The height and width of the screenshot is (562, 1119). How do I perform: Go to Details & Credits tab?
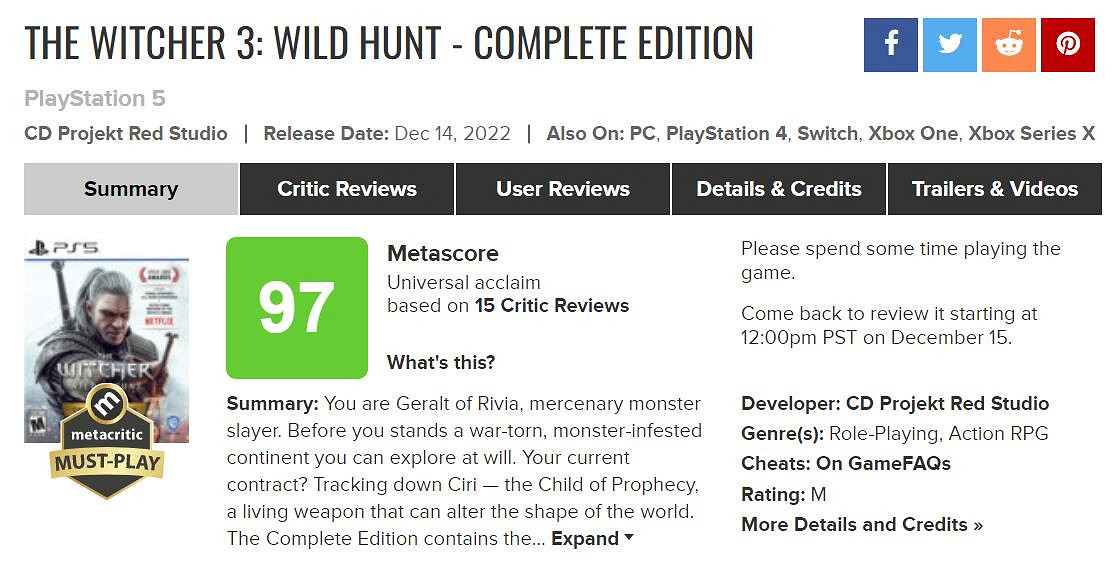(x=779, y=189)
